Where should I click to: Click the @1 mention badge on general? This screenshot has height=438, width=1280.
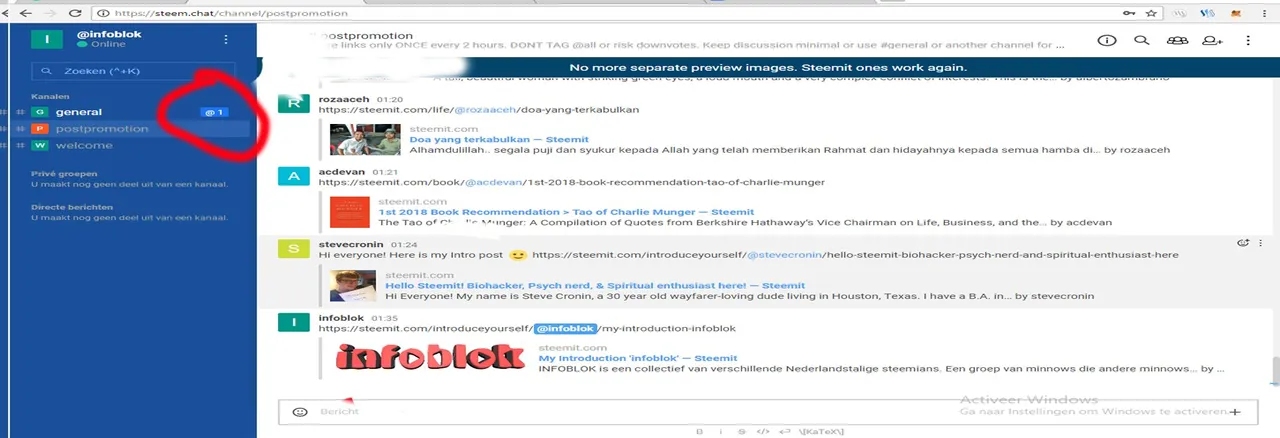(x=214, y=112)
